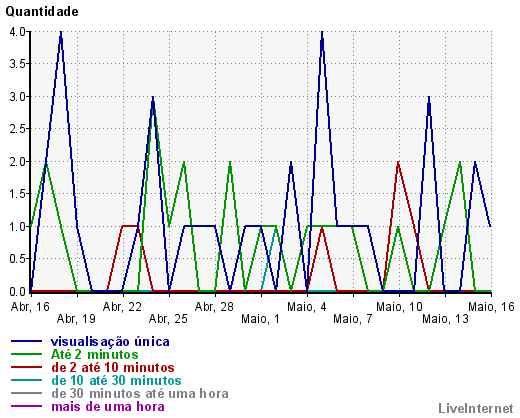Click the teal legend line swatch

pos(26,380)
